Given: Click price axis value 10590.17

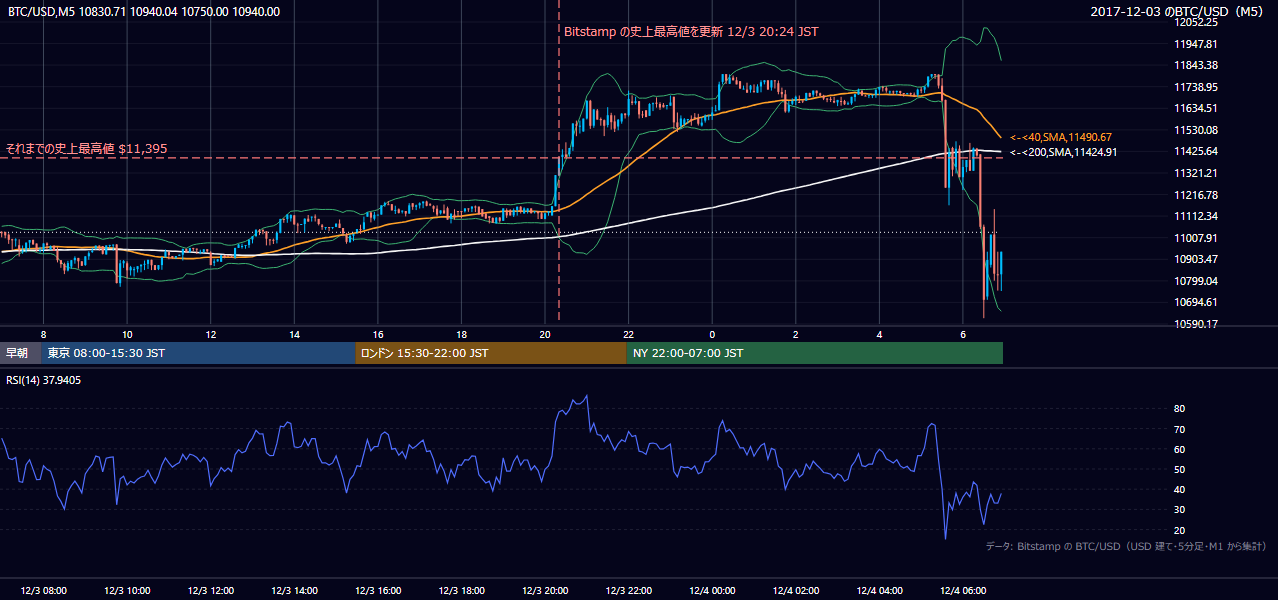Looking at the screenshot, I should coord(1195,324).
